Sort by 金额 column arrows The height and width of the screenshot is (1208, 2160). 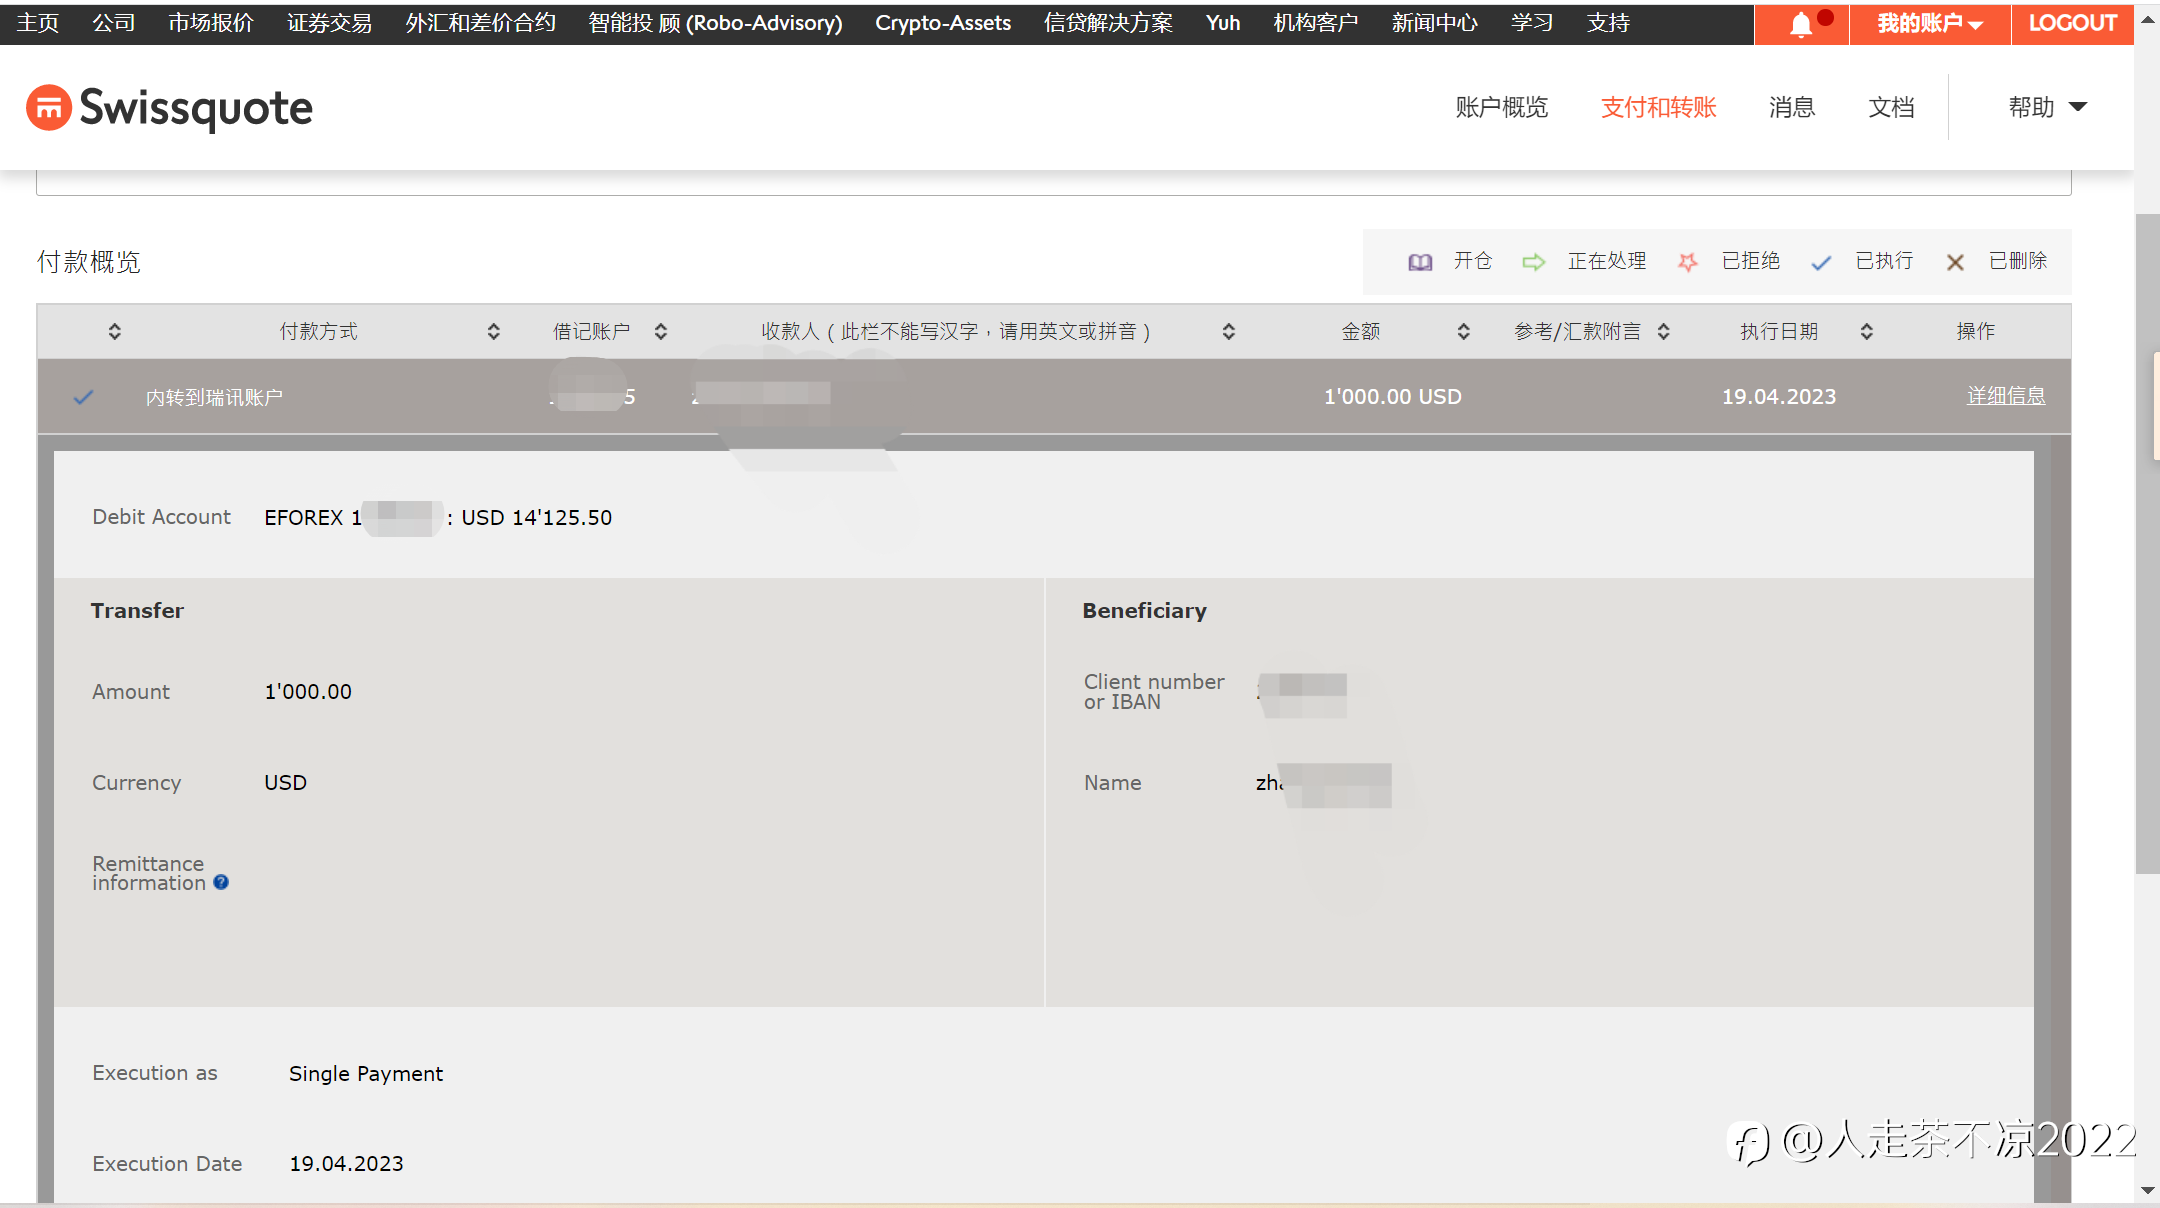[1463, 331]
